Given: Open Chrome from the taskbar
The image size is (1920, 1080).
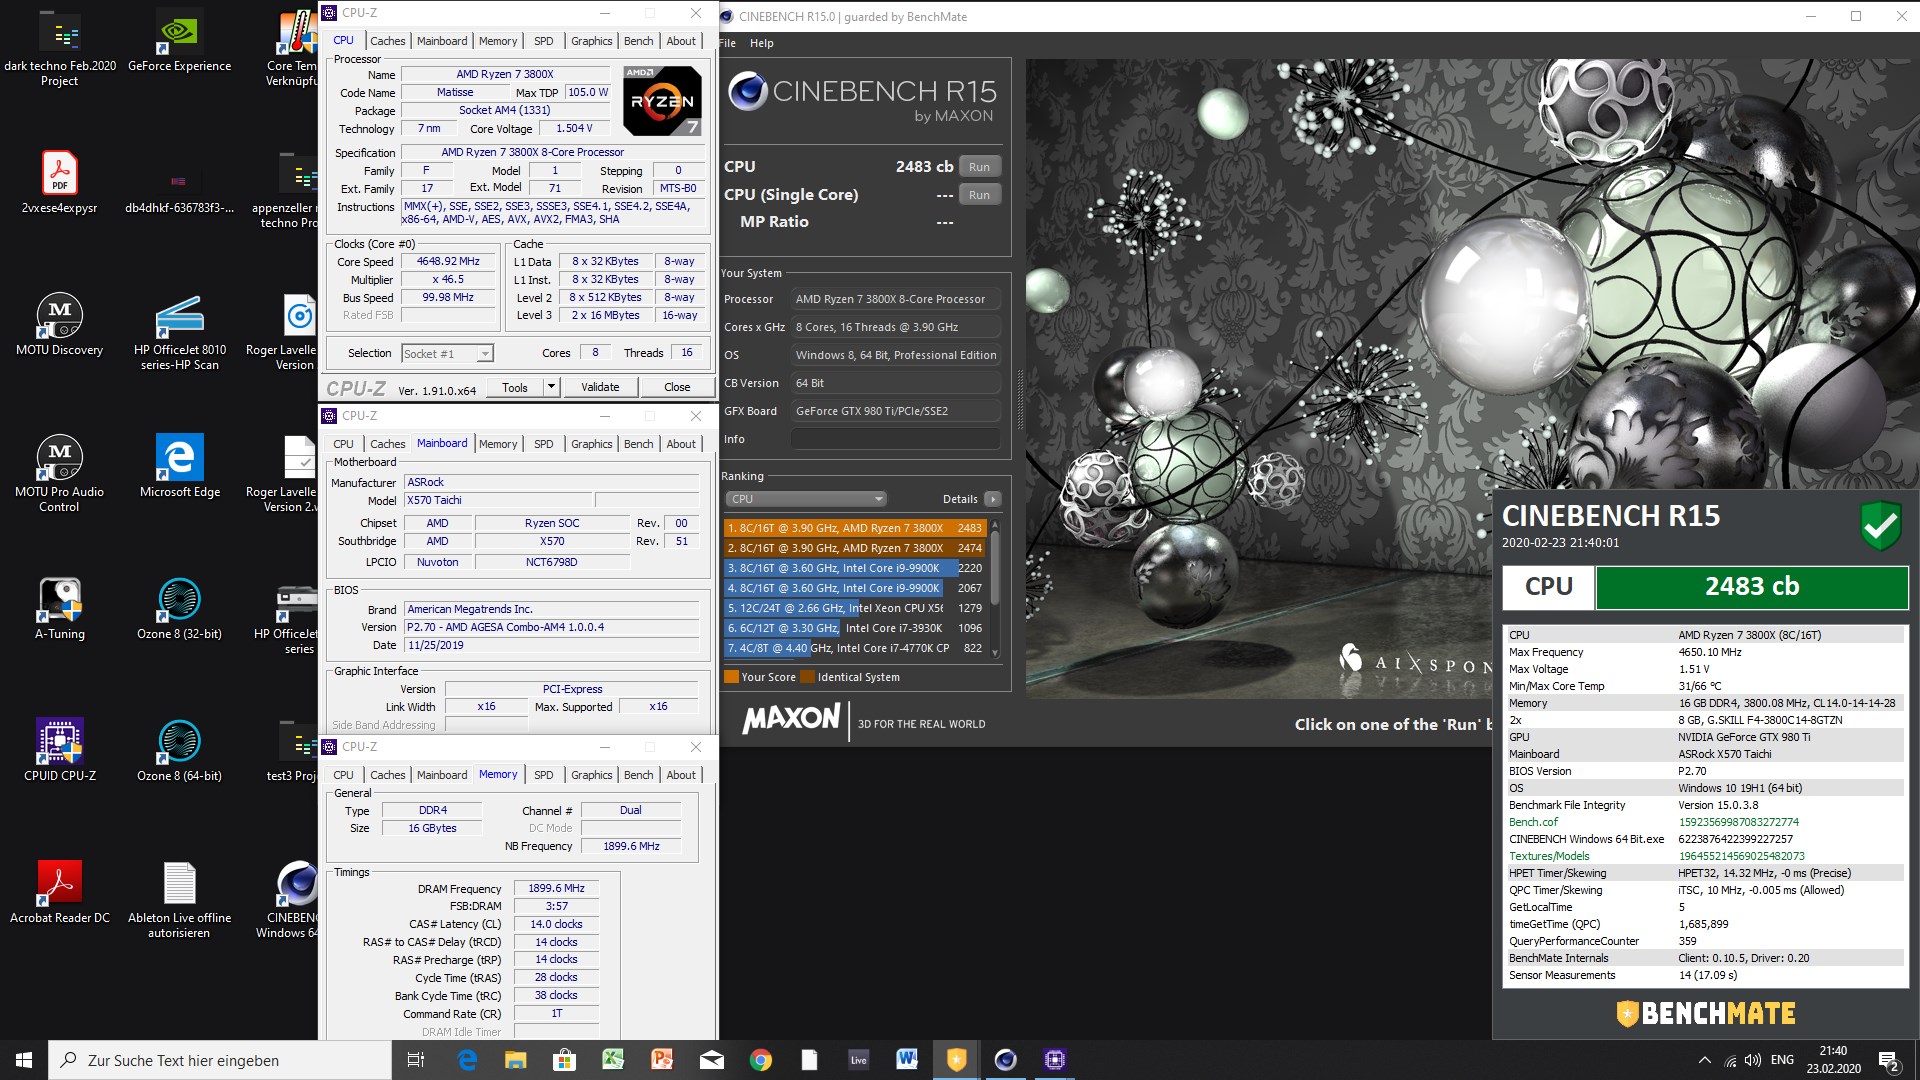Looking at the screenshot, I should (761, 1060).
